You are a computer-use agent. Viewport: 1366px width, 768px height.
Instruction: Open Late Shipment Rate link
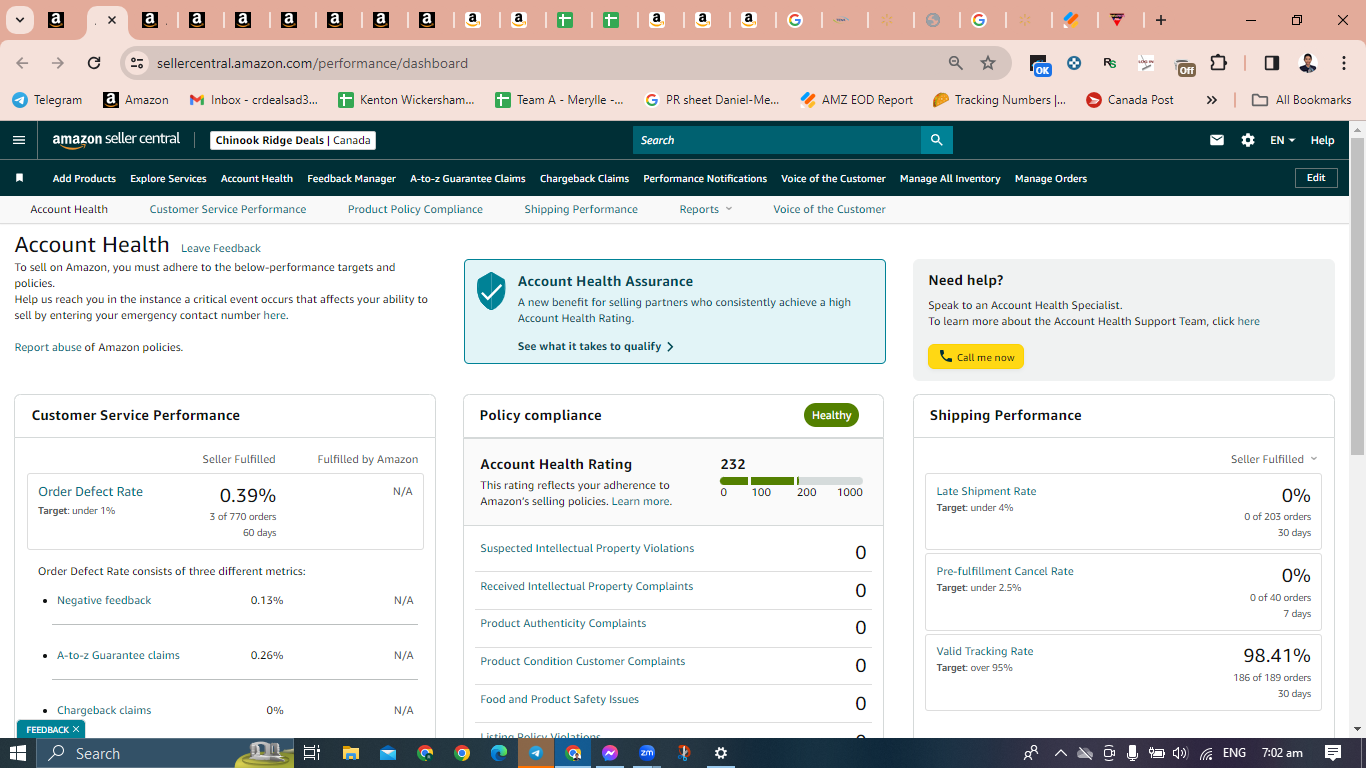click(986, 491)
